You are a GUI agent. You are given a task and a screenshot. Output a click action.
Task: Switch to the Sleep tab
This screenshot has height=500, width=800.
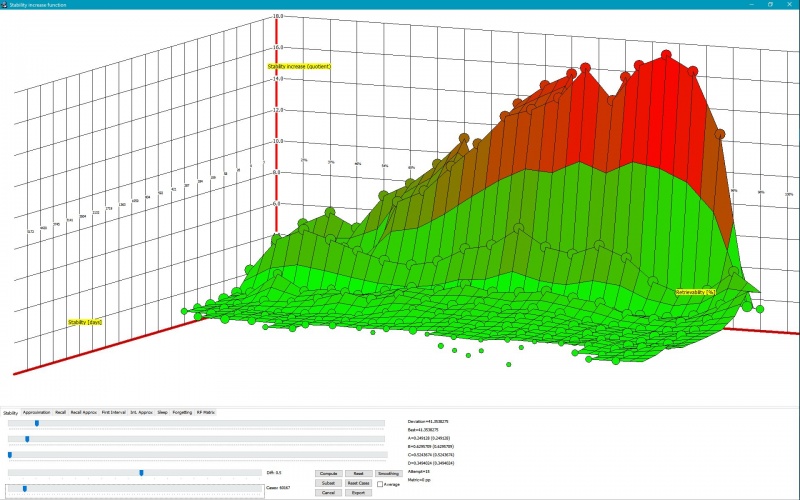162,412
